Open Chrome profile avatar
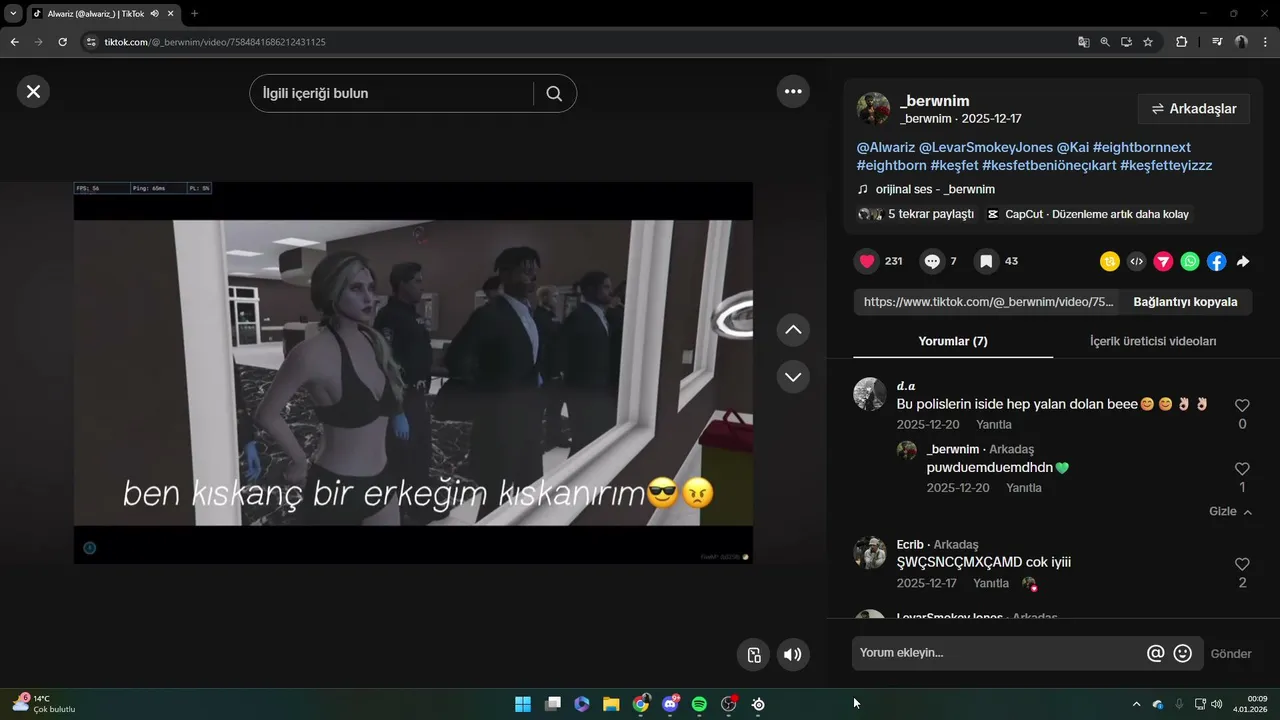1280x720 pixels. tap(1241, 42)
